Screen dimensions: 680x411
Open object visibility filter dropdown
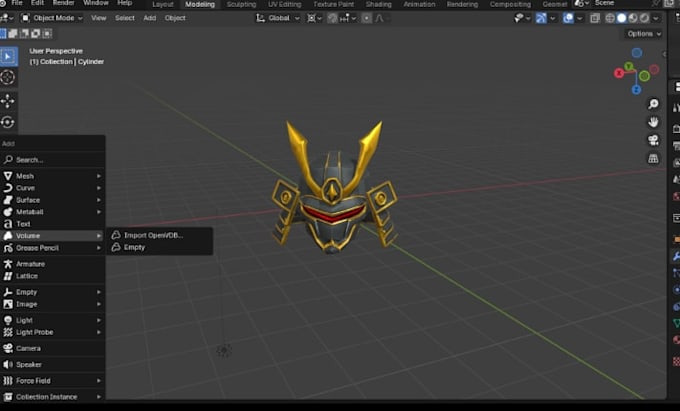coord(522,18)
